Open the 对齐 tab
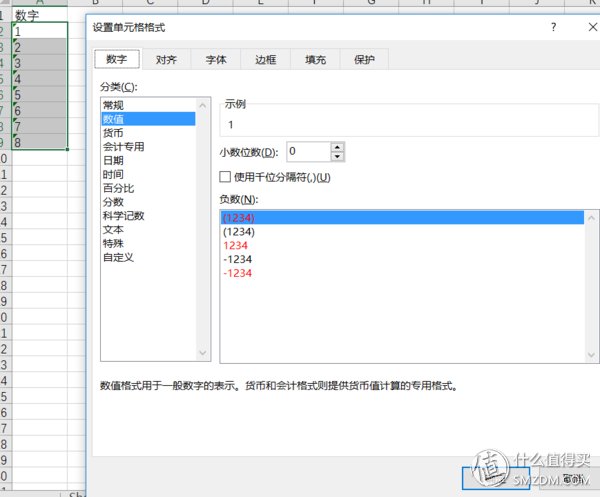The width and height of the screenshot is (600, 497). pyautogui.click(x=166, y=60)
